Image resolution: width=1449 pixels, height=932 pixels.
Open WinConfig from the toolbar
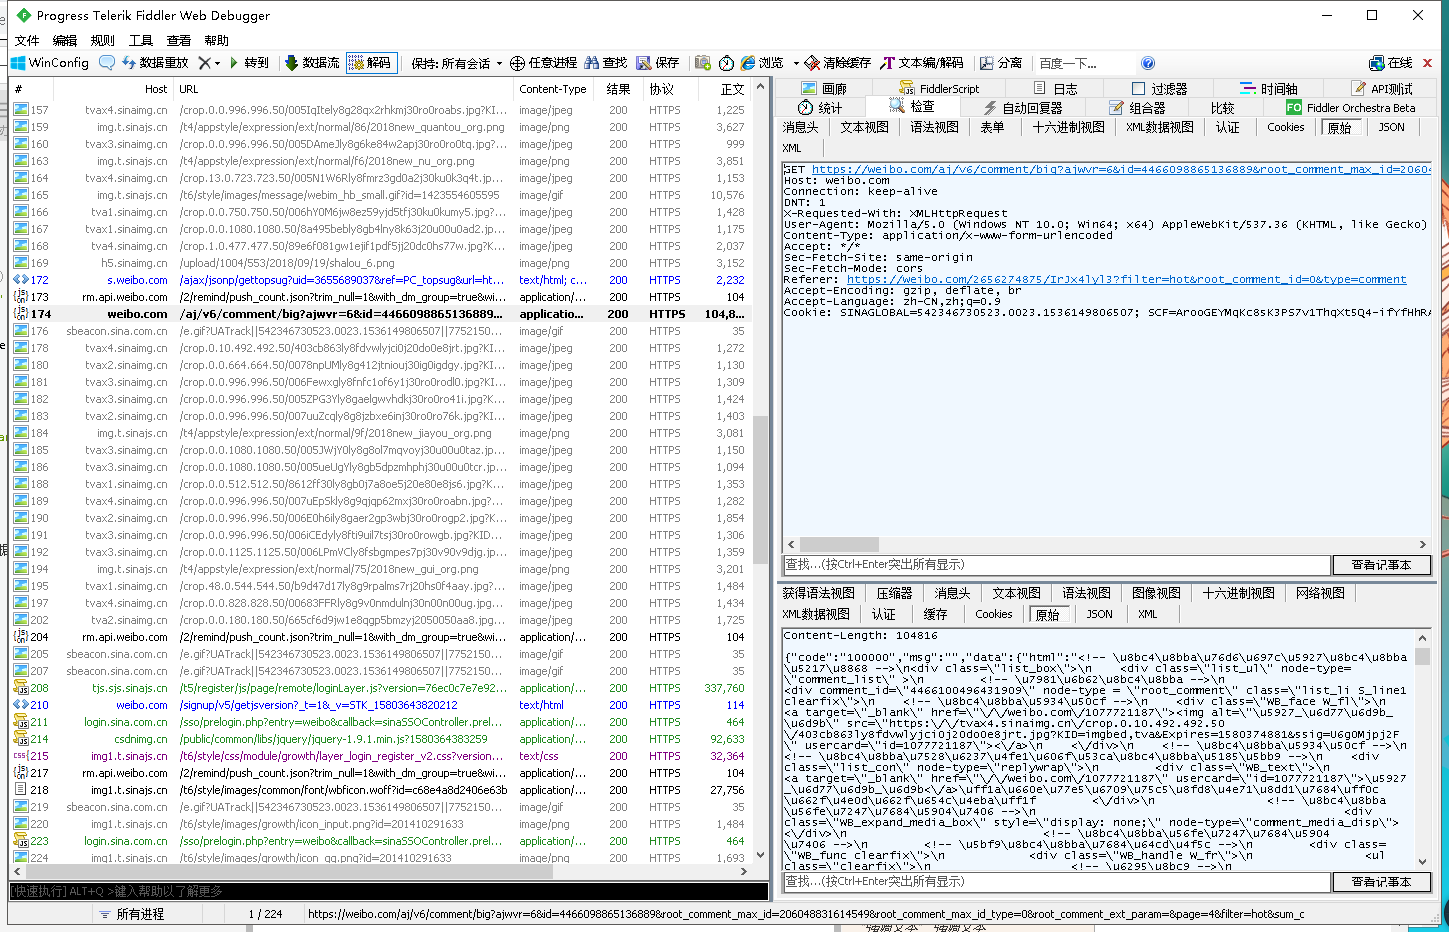50,63
